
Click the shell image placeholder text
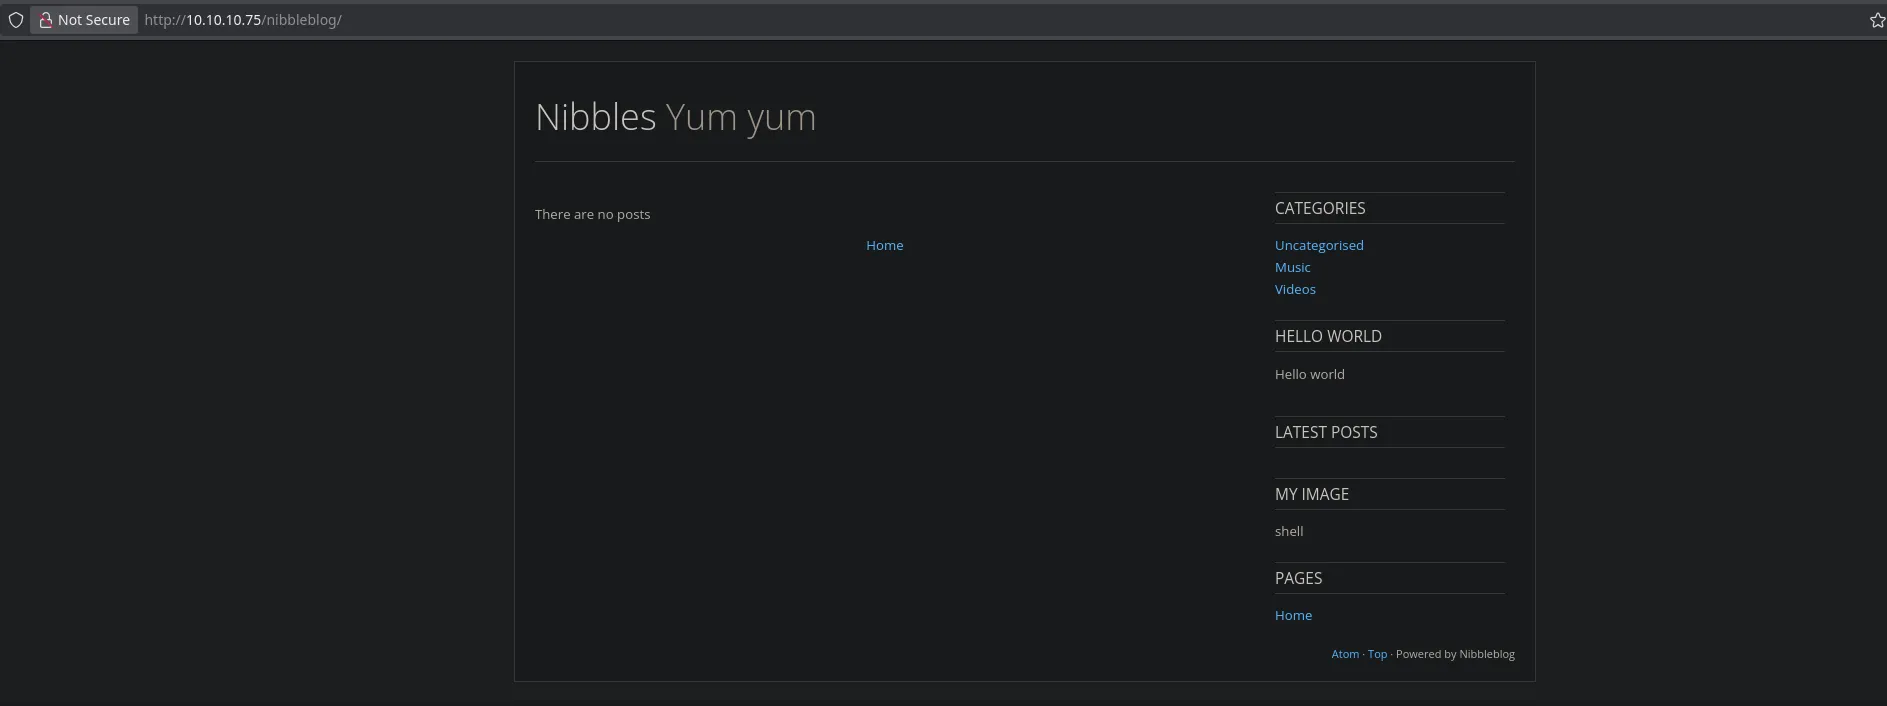click(x=1289, y=531)
